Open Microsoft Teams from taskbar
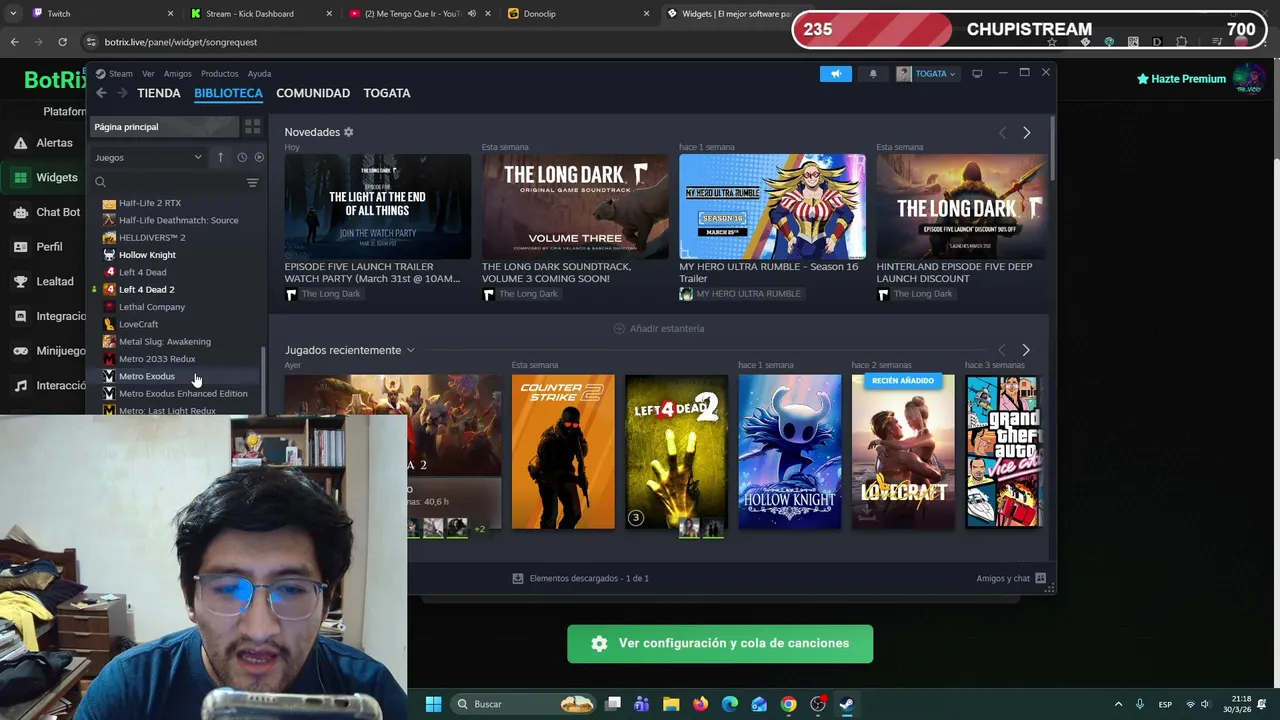Screen dimensions: 1280x720 click(x=641, y=704)
